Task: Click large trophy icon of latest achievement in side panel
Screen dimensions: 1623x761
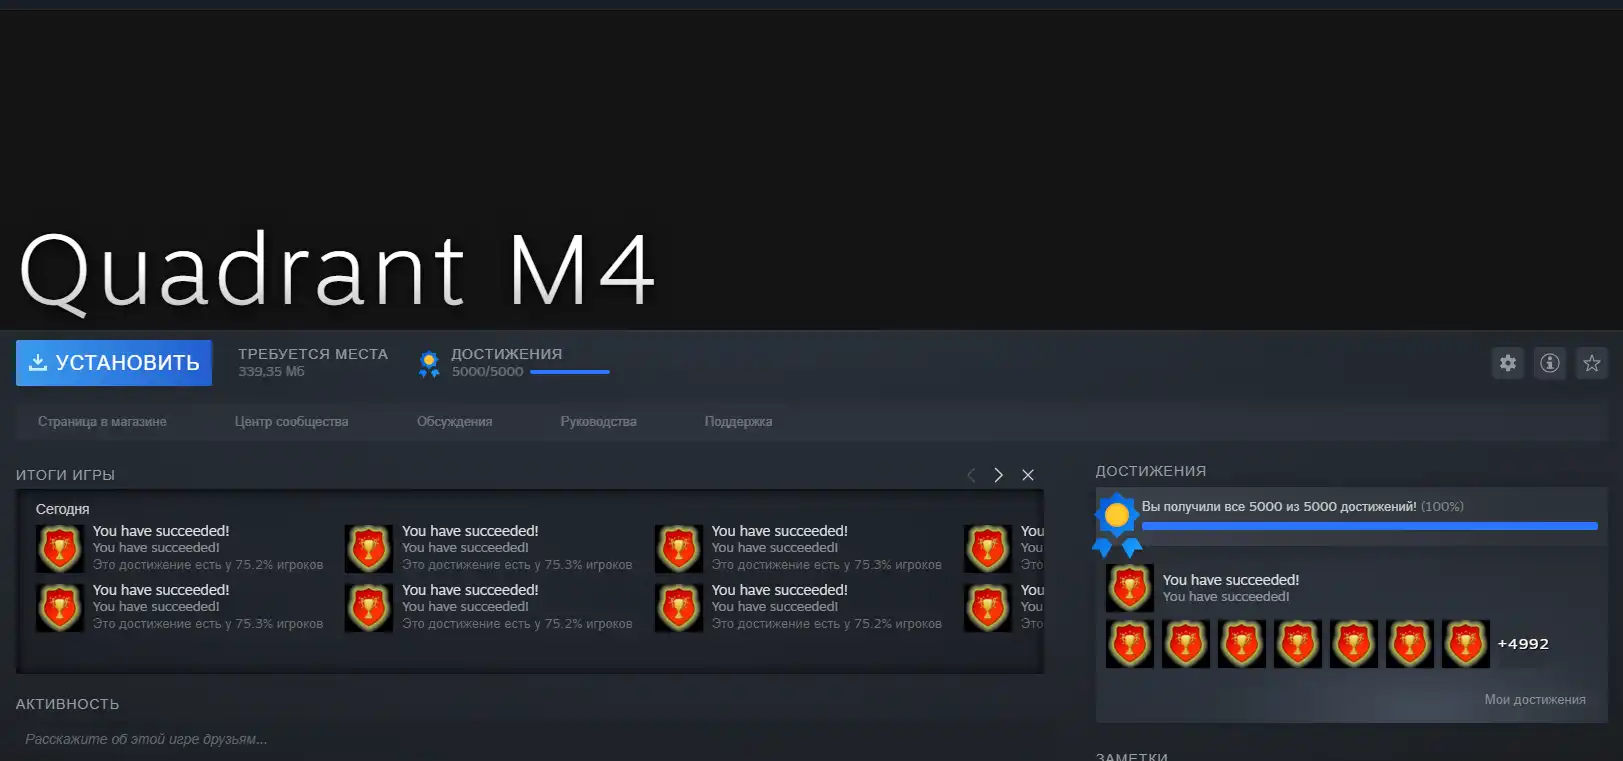Action: (x=1130, y=588)
